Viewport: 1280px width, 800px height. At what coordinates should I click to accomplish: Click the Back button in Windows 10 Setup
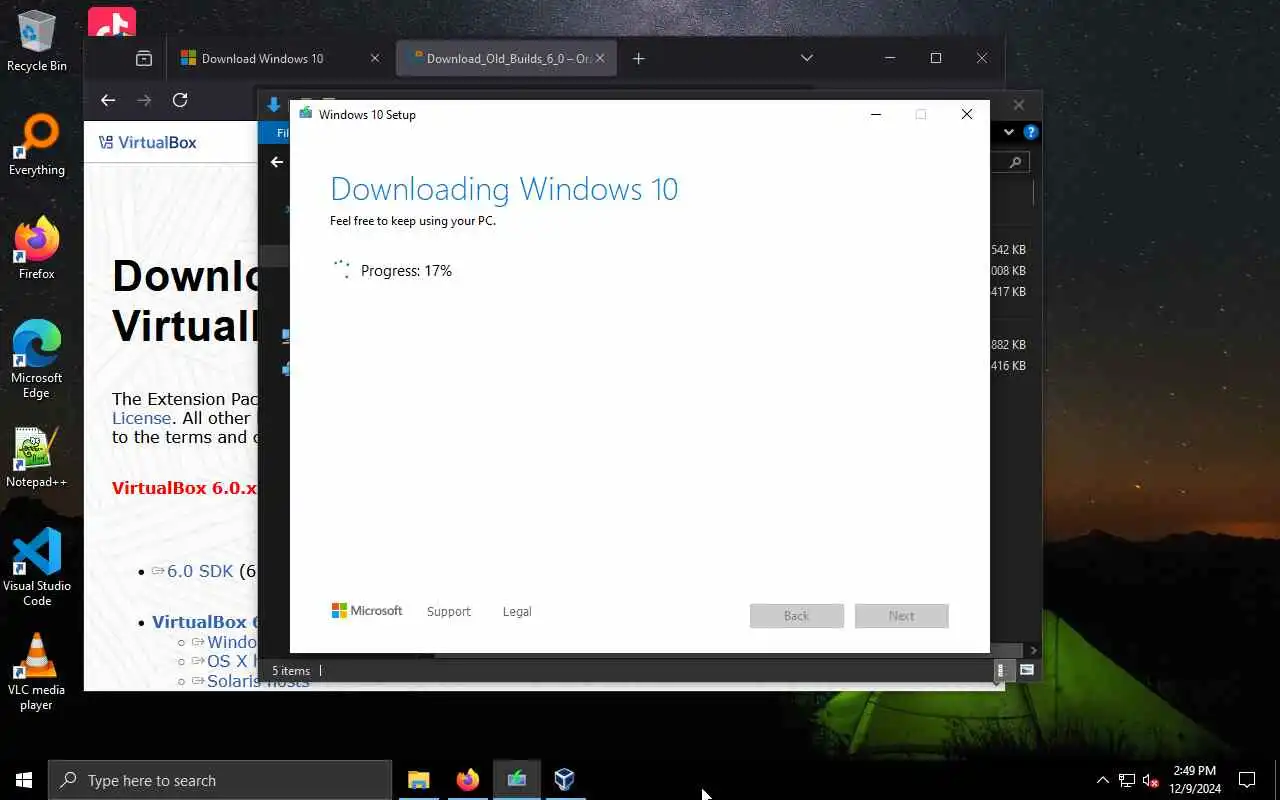coord(797,616)
